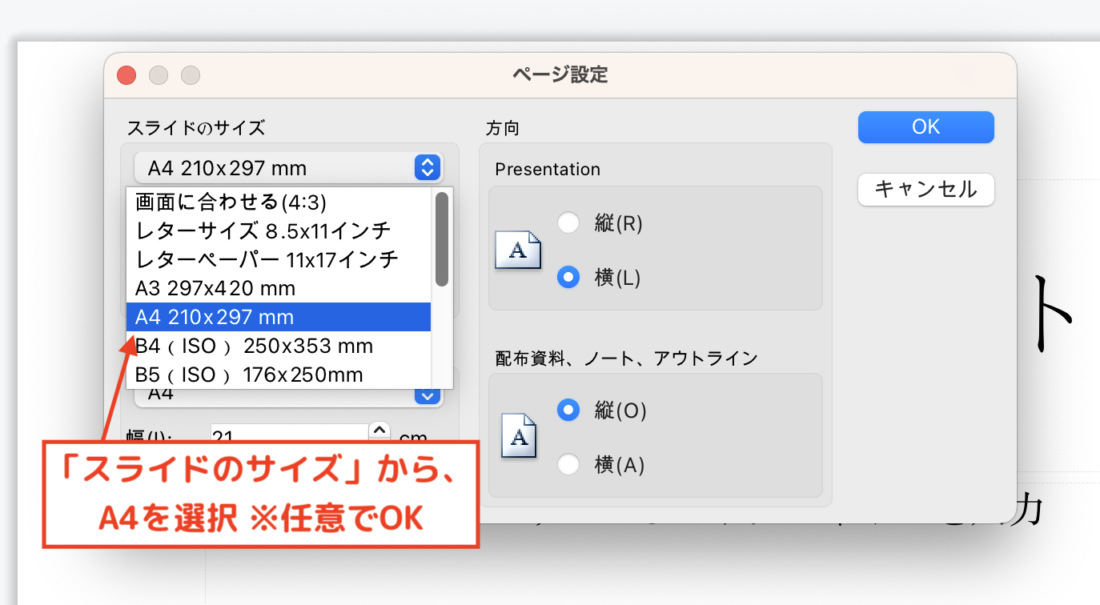Enable 横(A) landscape orientation for handouts
The image size is (1100, 605).
(568, 464)
